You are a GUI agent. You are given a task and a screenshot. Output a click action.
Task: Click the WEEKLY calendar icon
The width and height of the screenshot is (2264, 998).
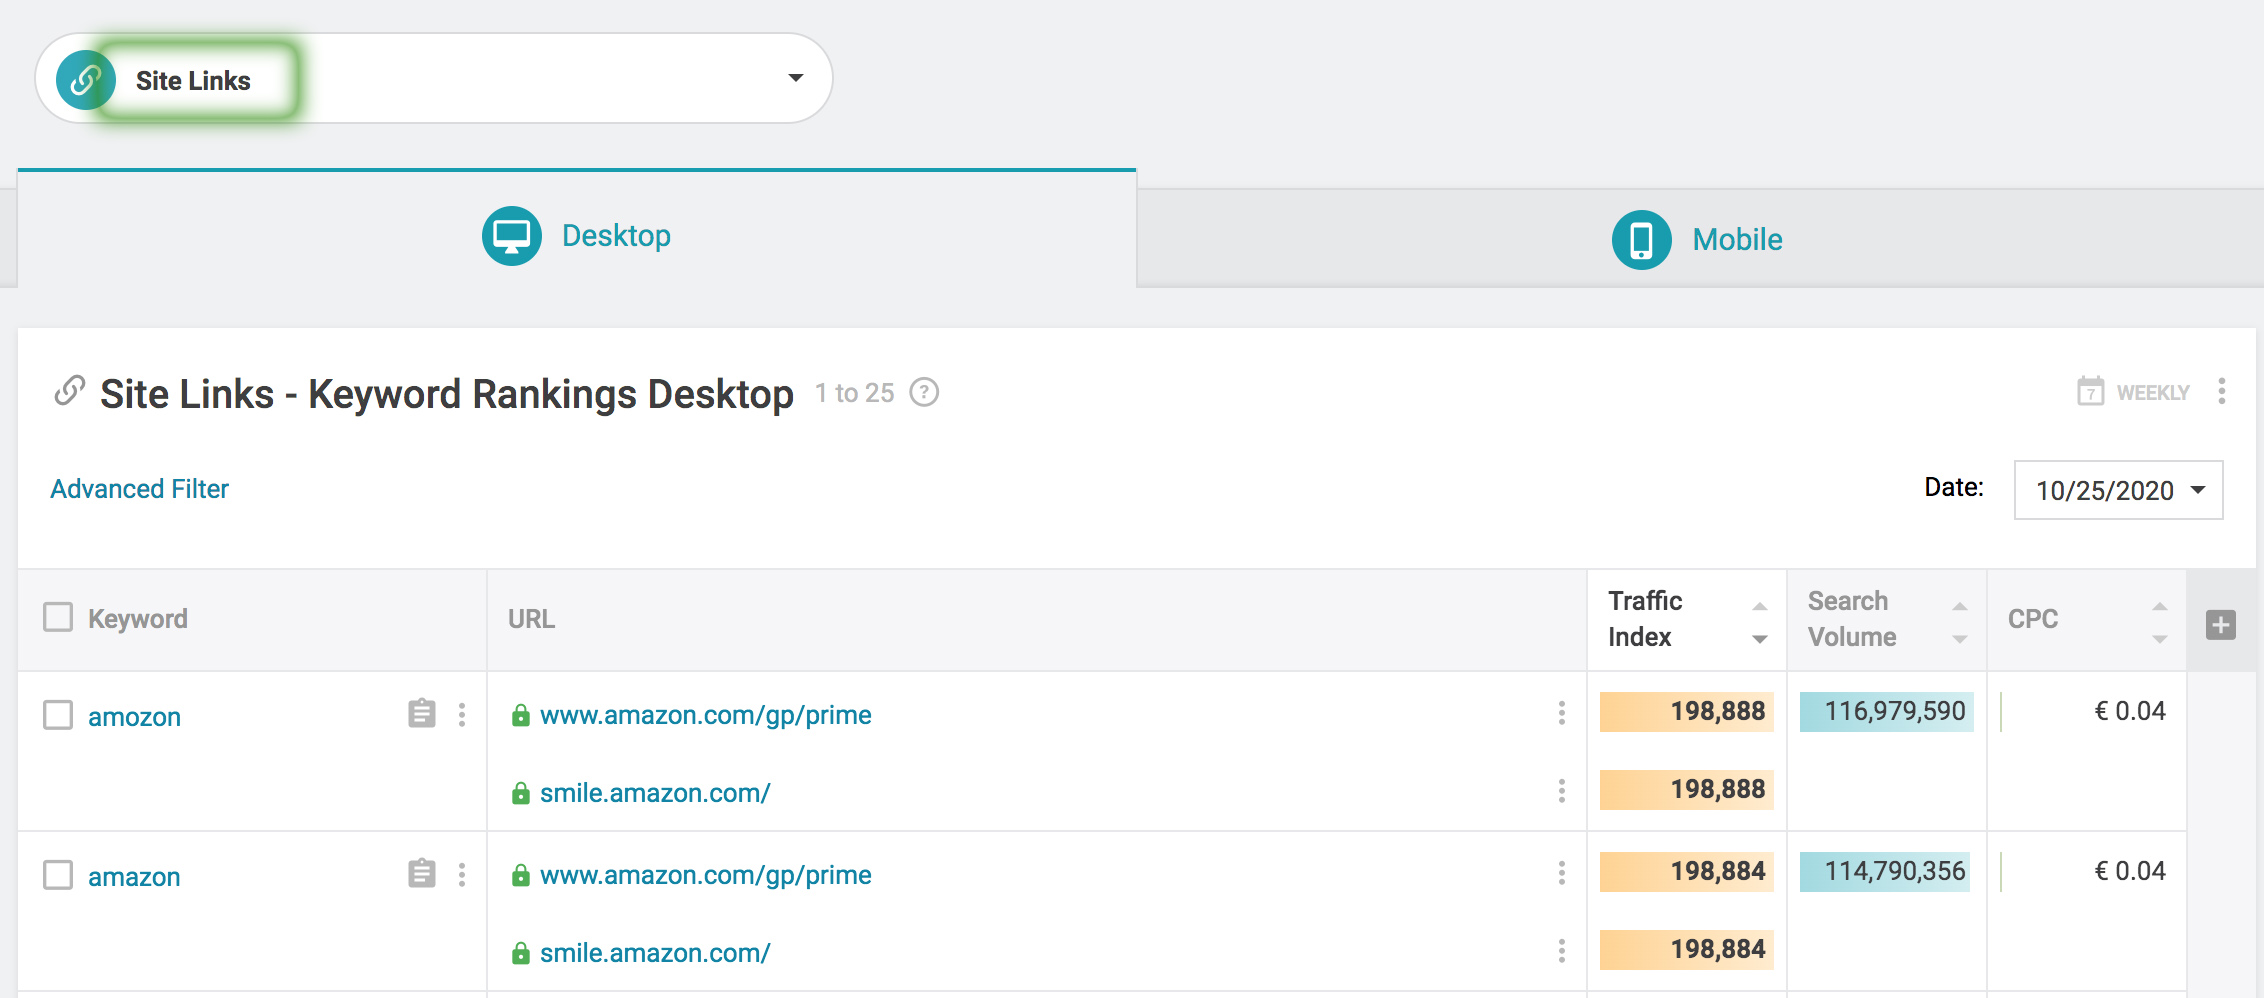coord(2090,391)
